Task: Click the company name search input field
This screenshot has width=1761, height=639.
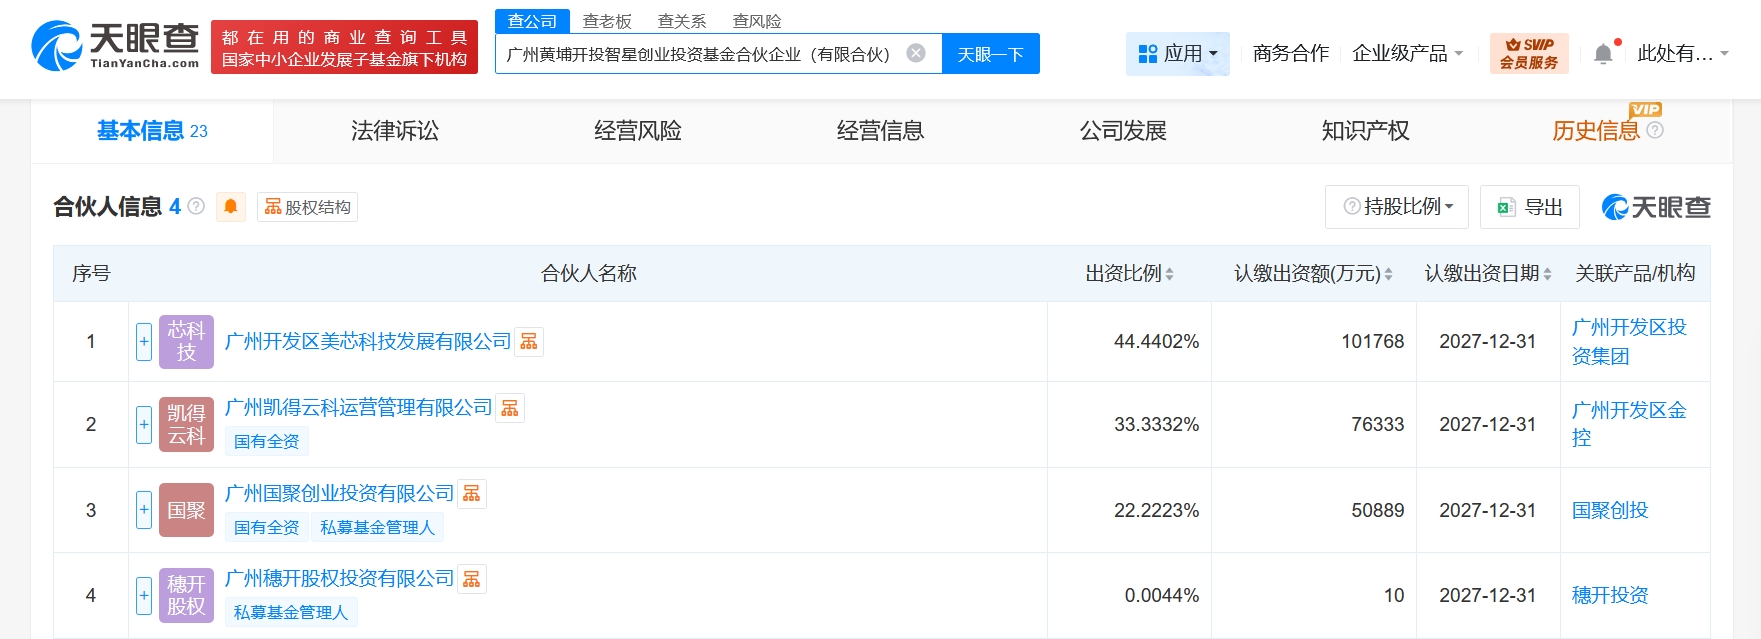Action: pyautogui.click(x=700, y=54)
